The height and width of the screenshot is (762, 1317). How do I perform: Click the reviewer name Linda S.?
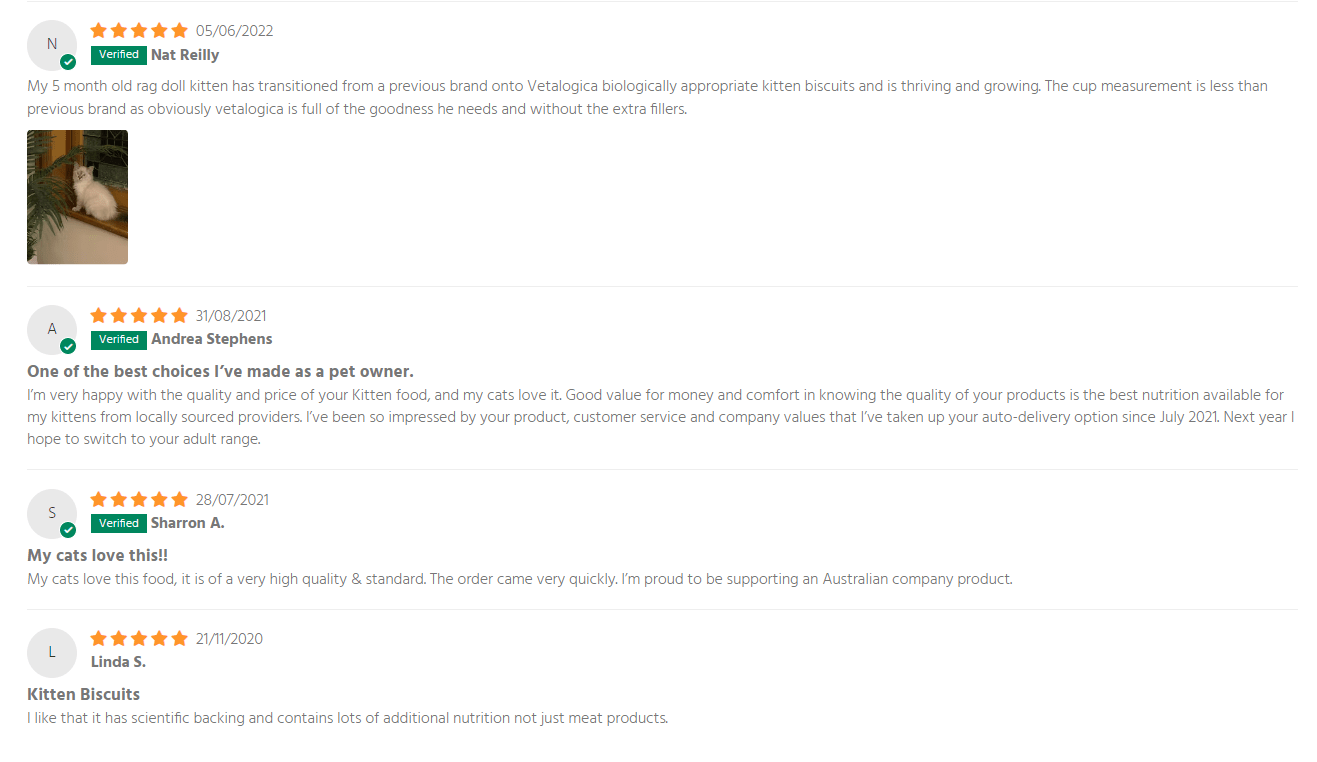[x=118, y=662]
